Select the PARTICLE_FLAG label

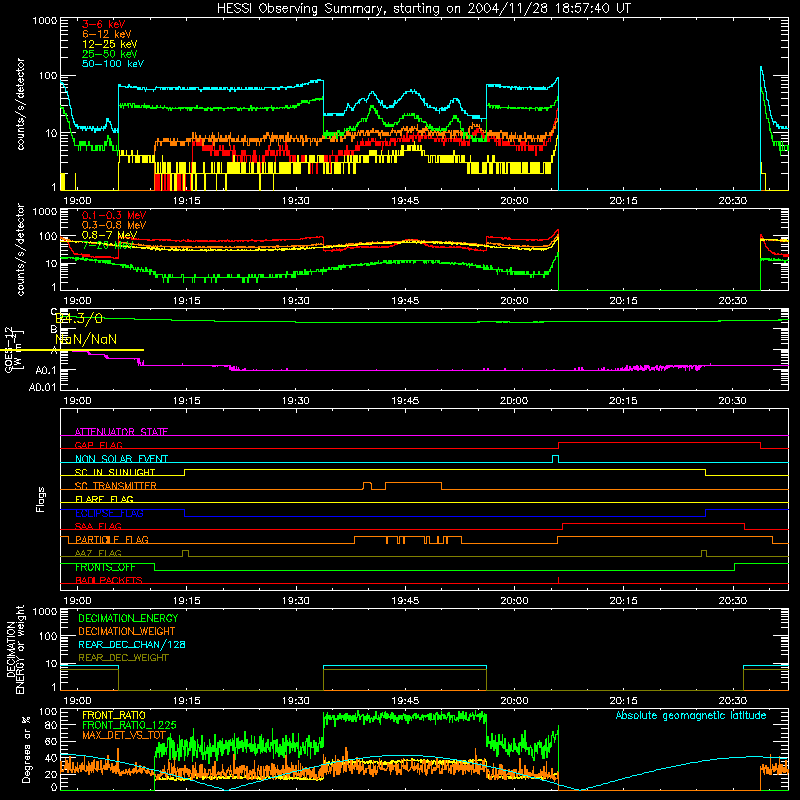[112, 539]
